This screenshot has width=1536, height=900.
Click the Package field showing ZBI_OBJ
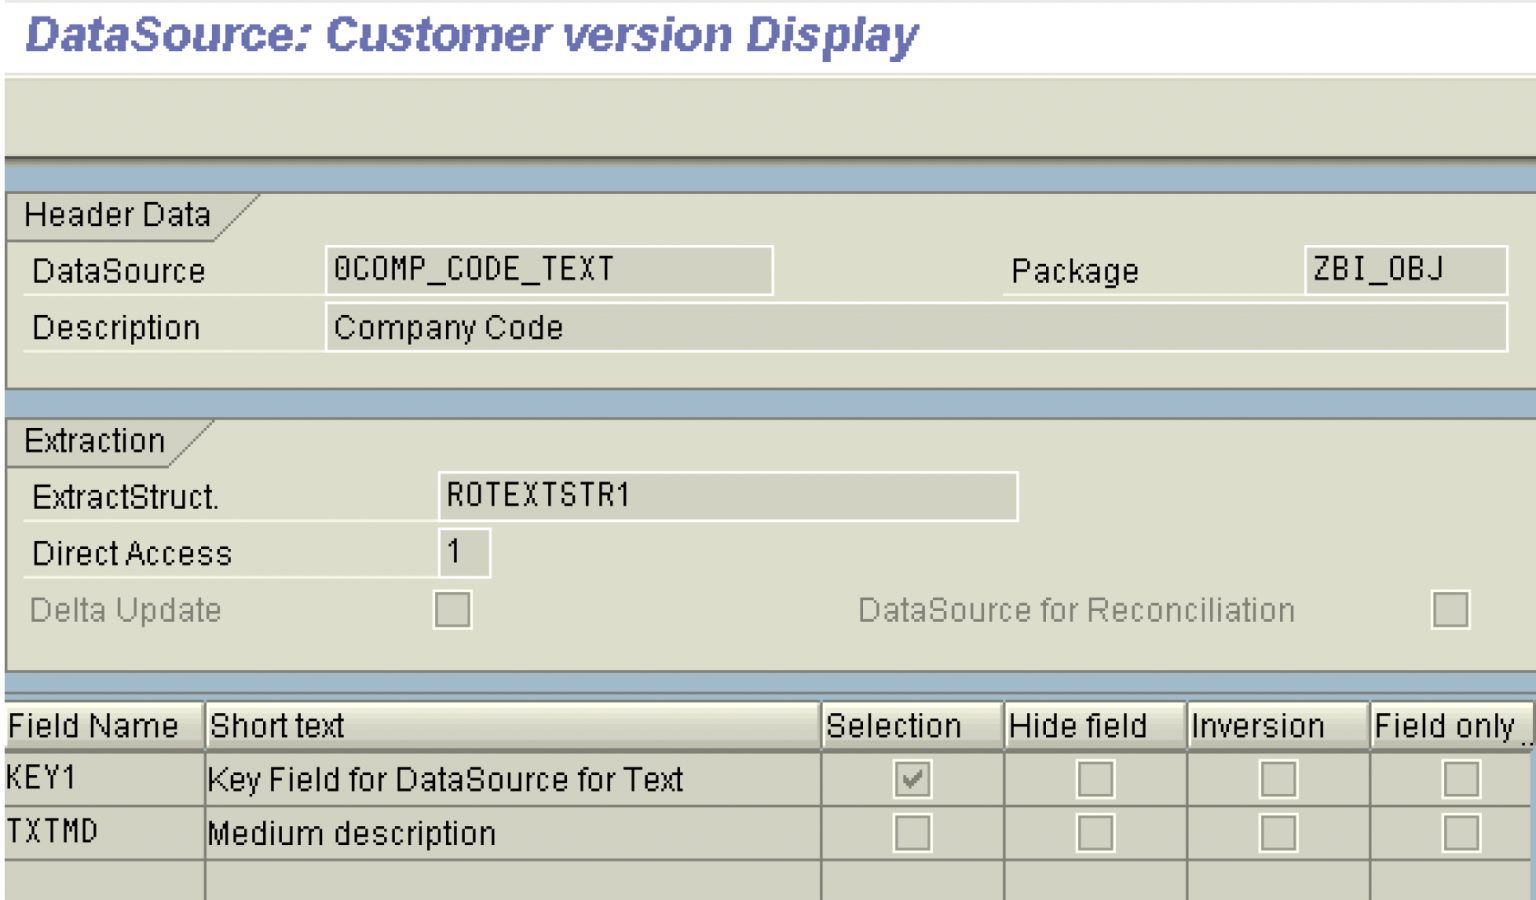[1400, 270]
